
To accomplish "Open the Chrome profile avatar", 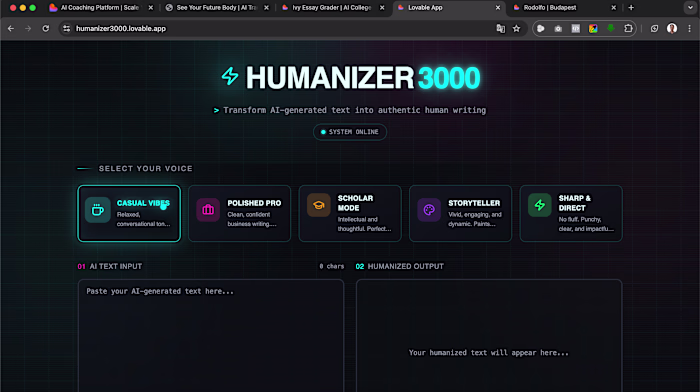I will click(672, 29).
